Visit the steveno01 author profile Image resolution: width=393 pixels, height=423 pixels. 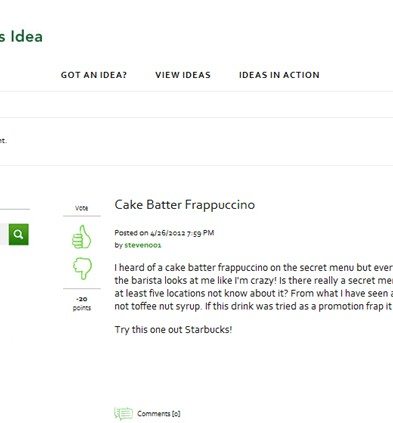(143, 245)
